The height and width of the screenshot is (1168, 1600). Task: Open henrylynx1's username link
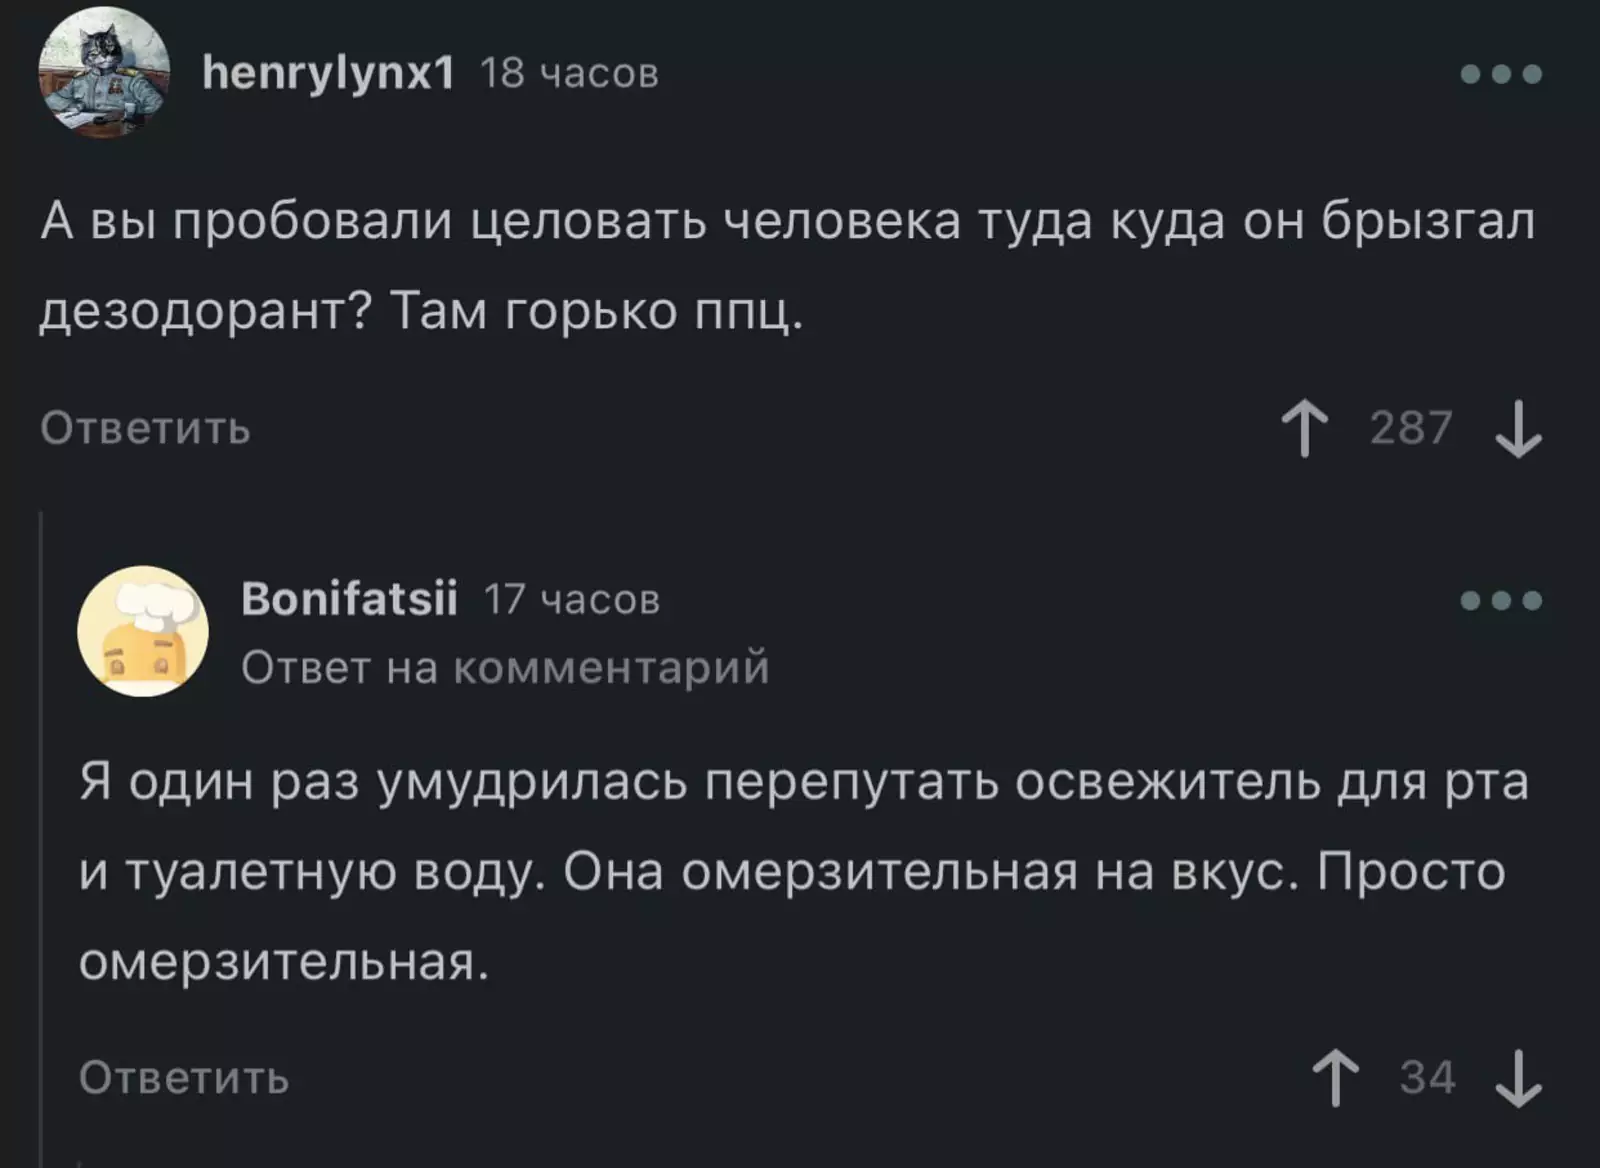(332, 72)
